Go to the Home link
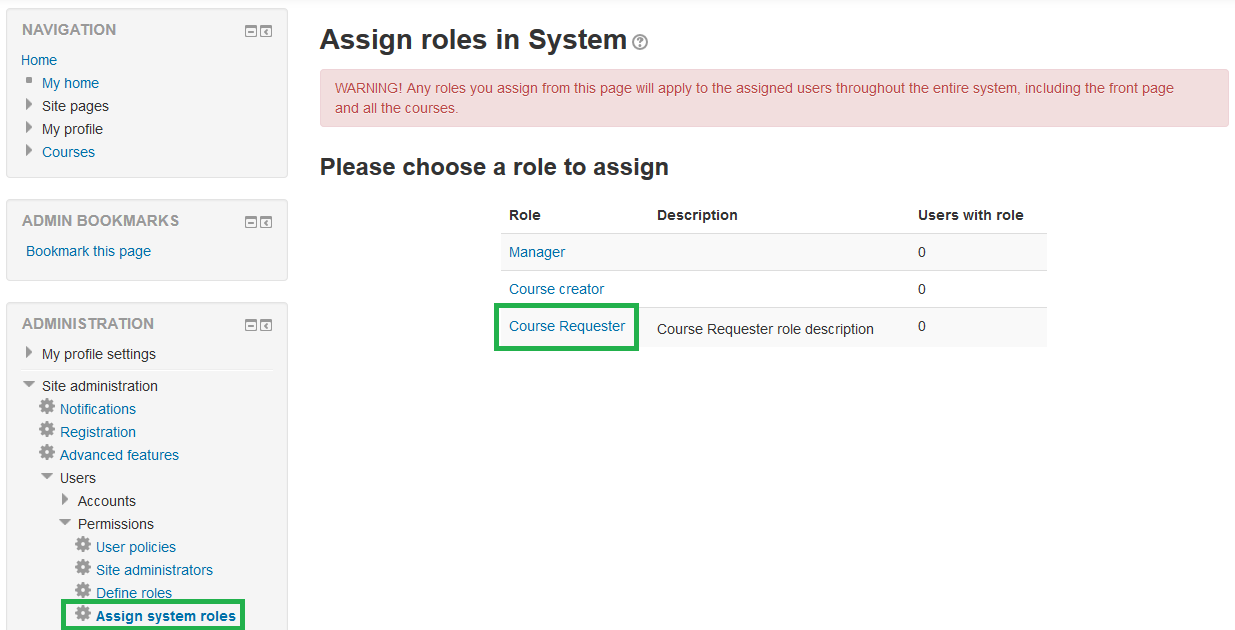The height and width of the screenshot is (630, 1235). (x=39, y=60)
